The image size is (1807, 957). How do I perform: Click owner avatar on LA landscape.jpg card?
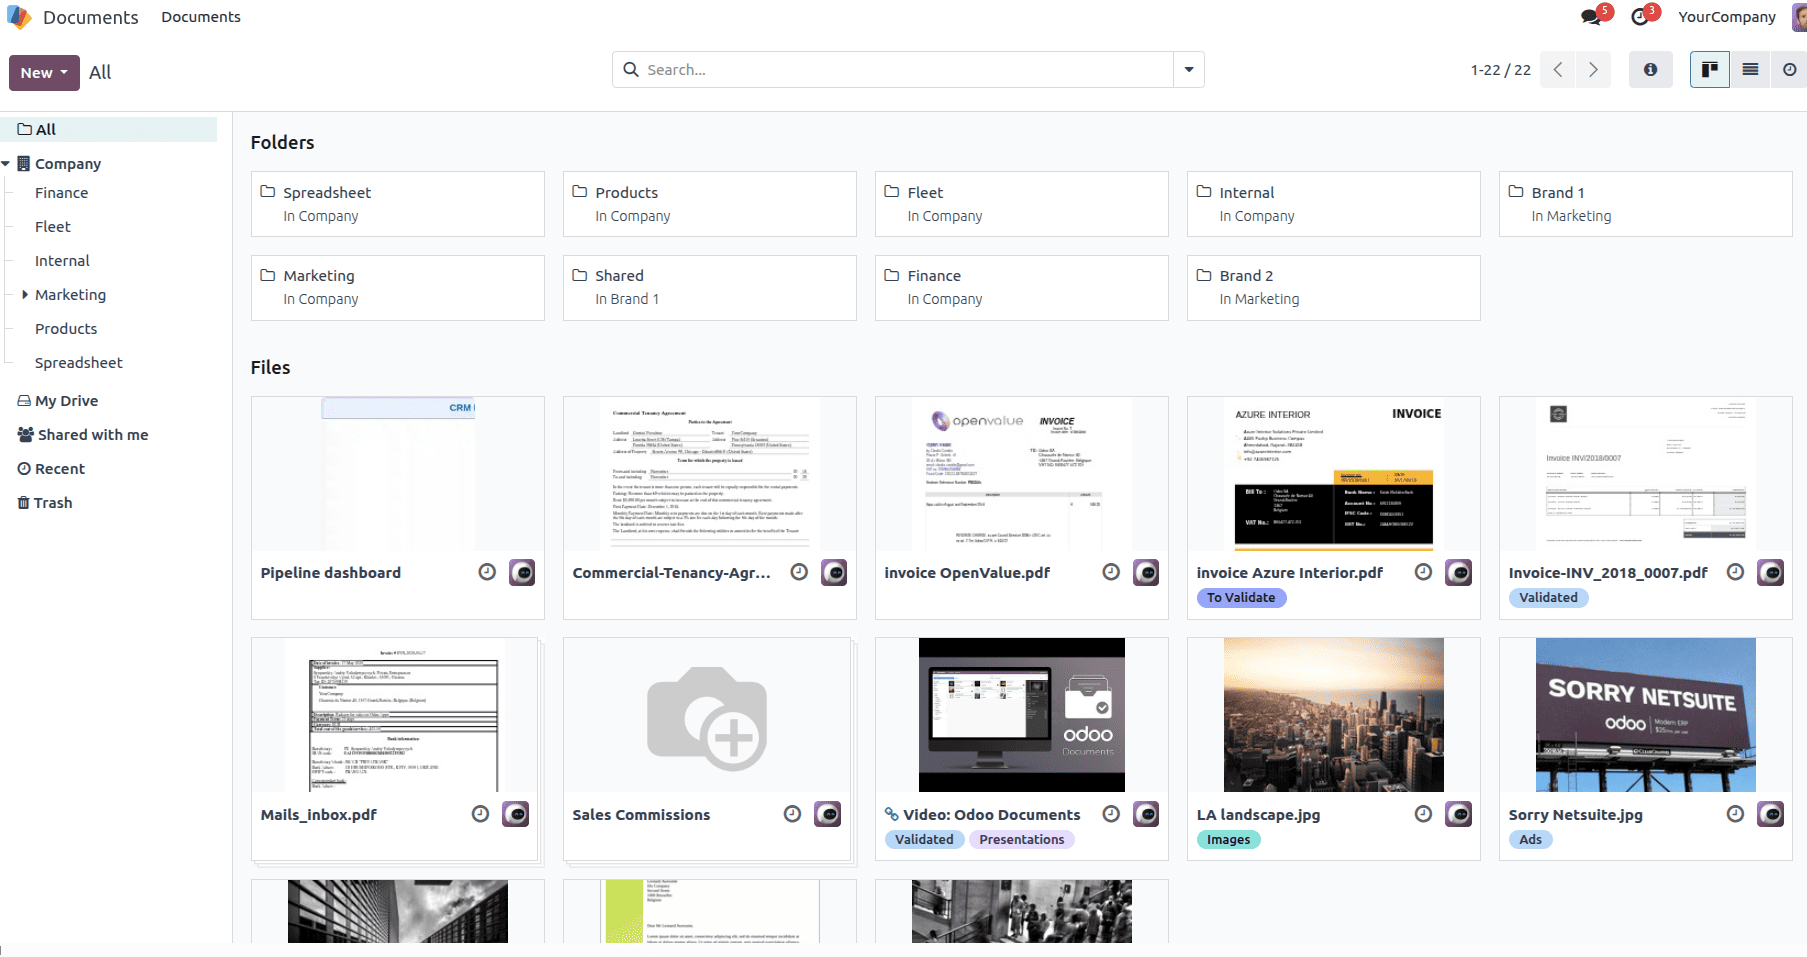(1459, 814)
